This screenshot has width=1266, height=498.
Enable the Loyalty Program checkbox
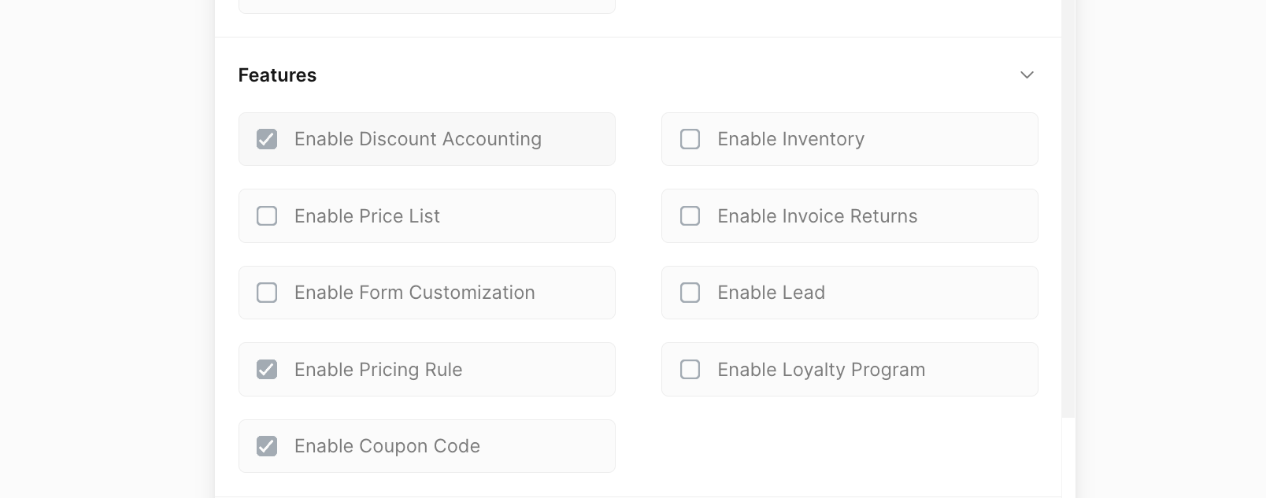(690, 370)
